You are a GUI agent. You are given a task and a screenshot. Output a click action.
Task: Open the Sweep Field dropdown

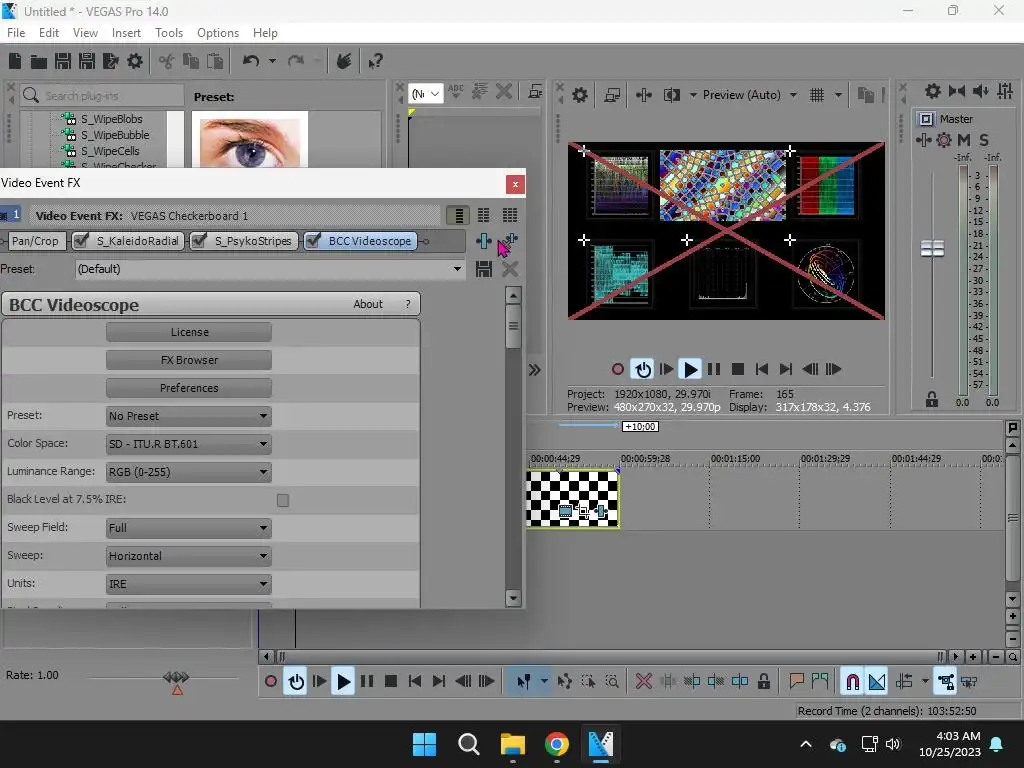point(189,528)
